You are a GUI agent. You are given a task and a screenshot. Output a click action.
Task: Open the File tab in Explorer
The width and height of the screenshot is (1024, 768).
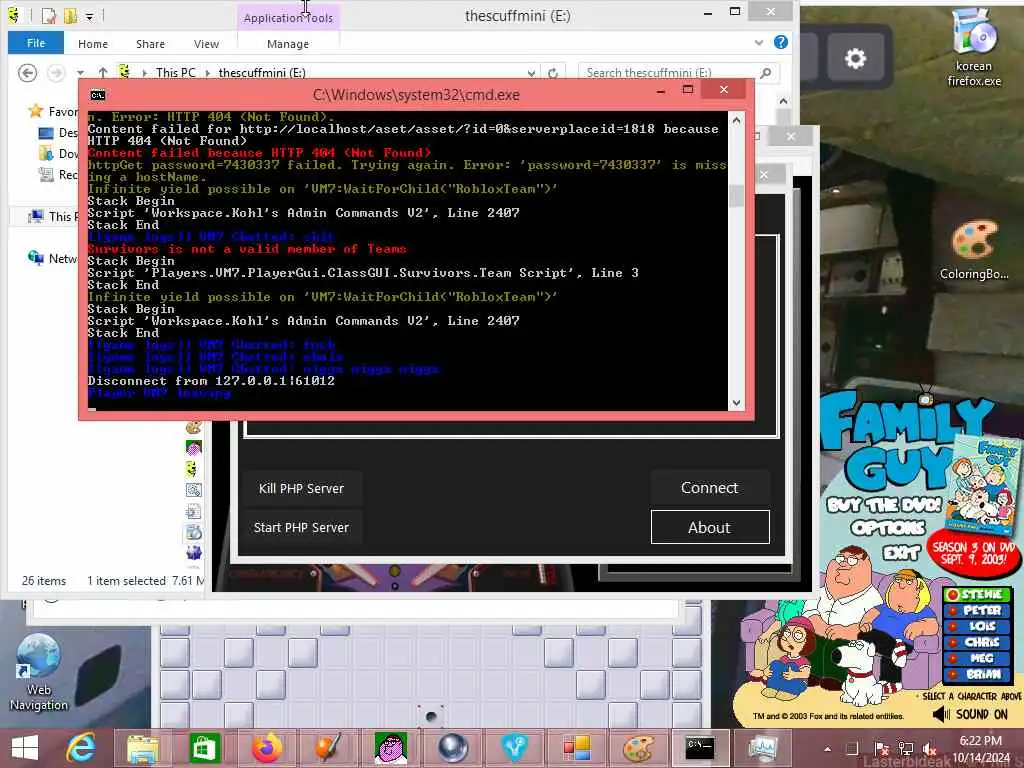coord(36,43)
